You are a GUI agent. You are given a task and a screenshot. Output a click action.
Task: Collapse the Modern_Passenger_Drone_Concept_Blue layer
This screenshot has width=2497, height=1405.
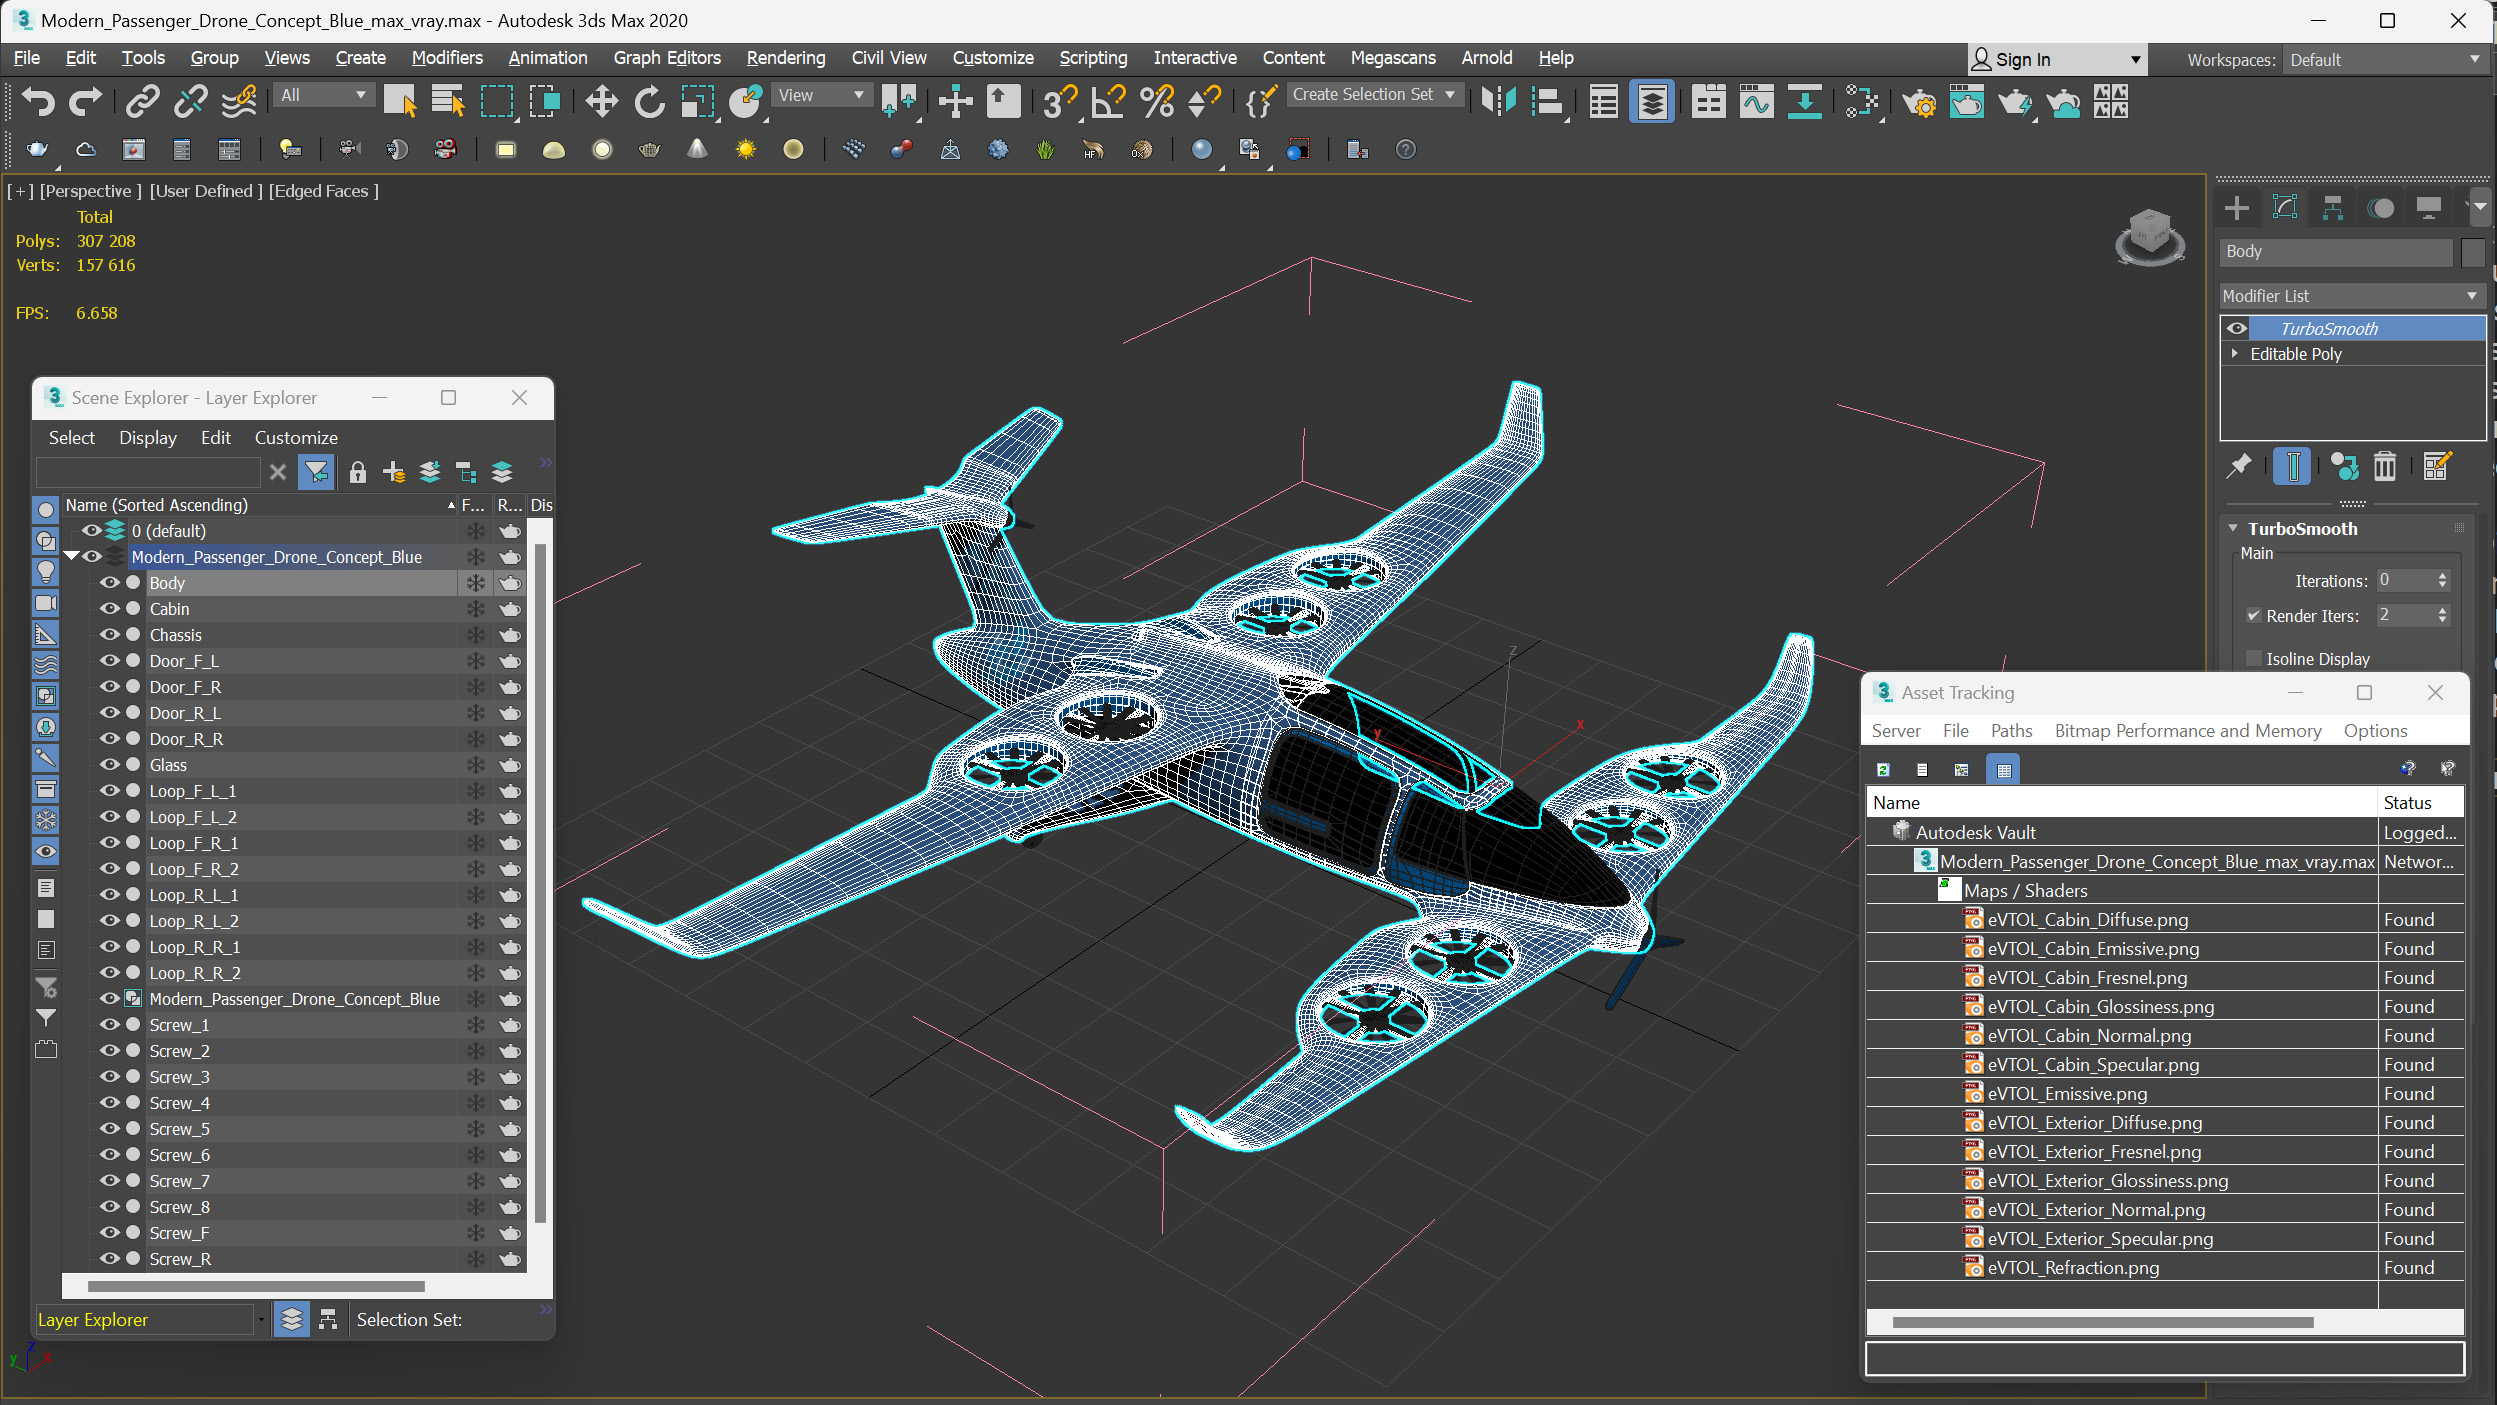click(x=71, y=556)
